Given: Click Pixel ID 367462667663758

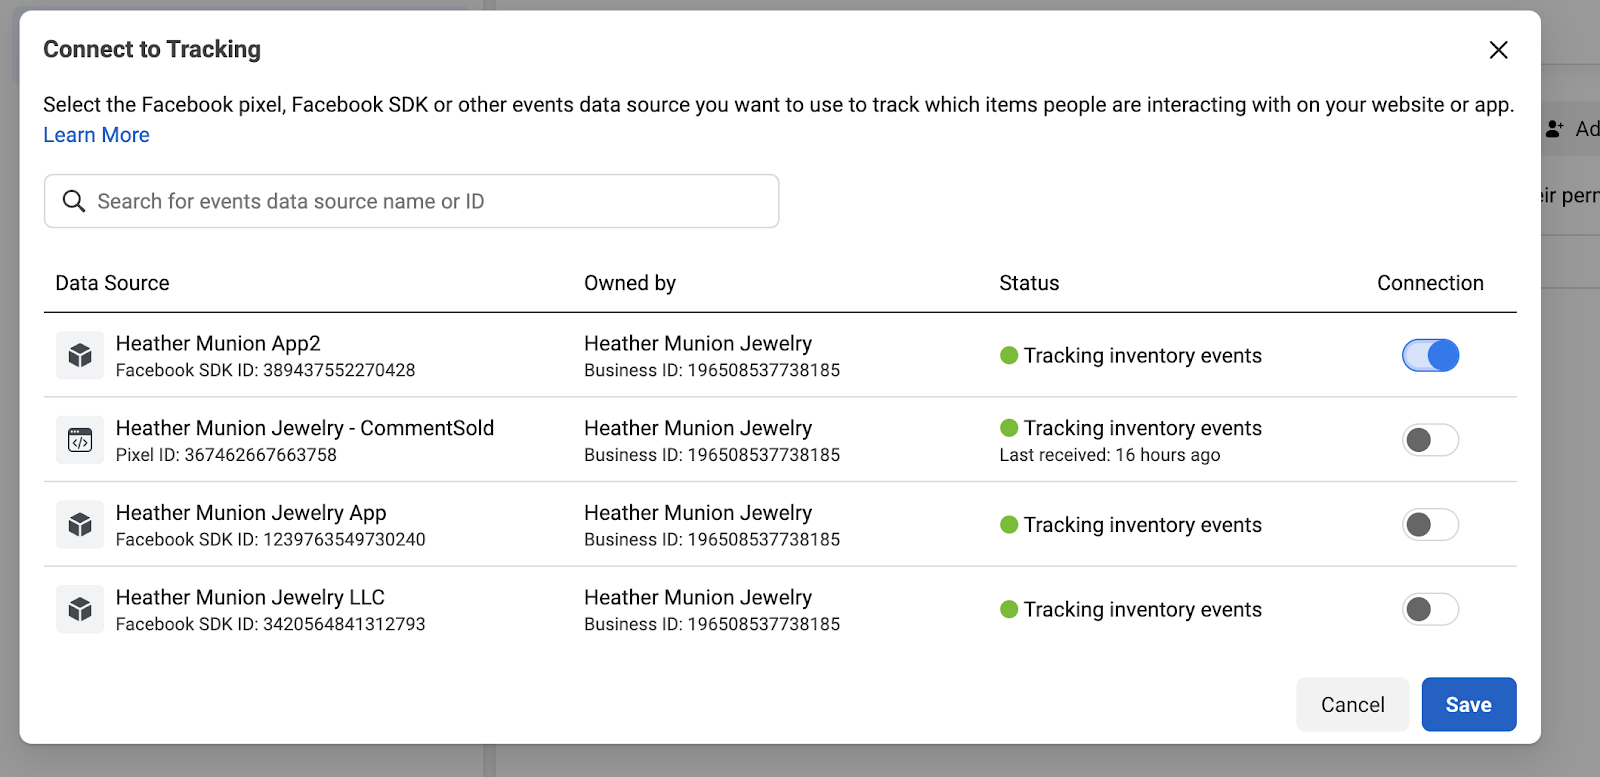Looking at the screenshot, I should tap(226, 455).
